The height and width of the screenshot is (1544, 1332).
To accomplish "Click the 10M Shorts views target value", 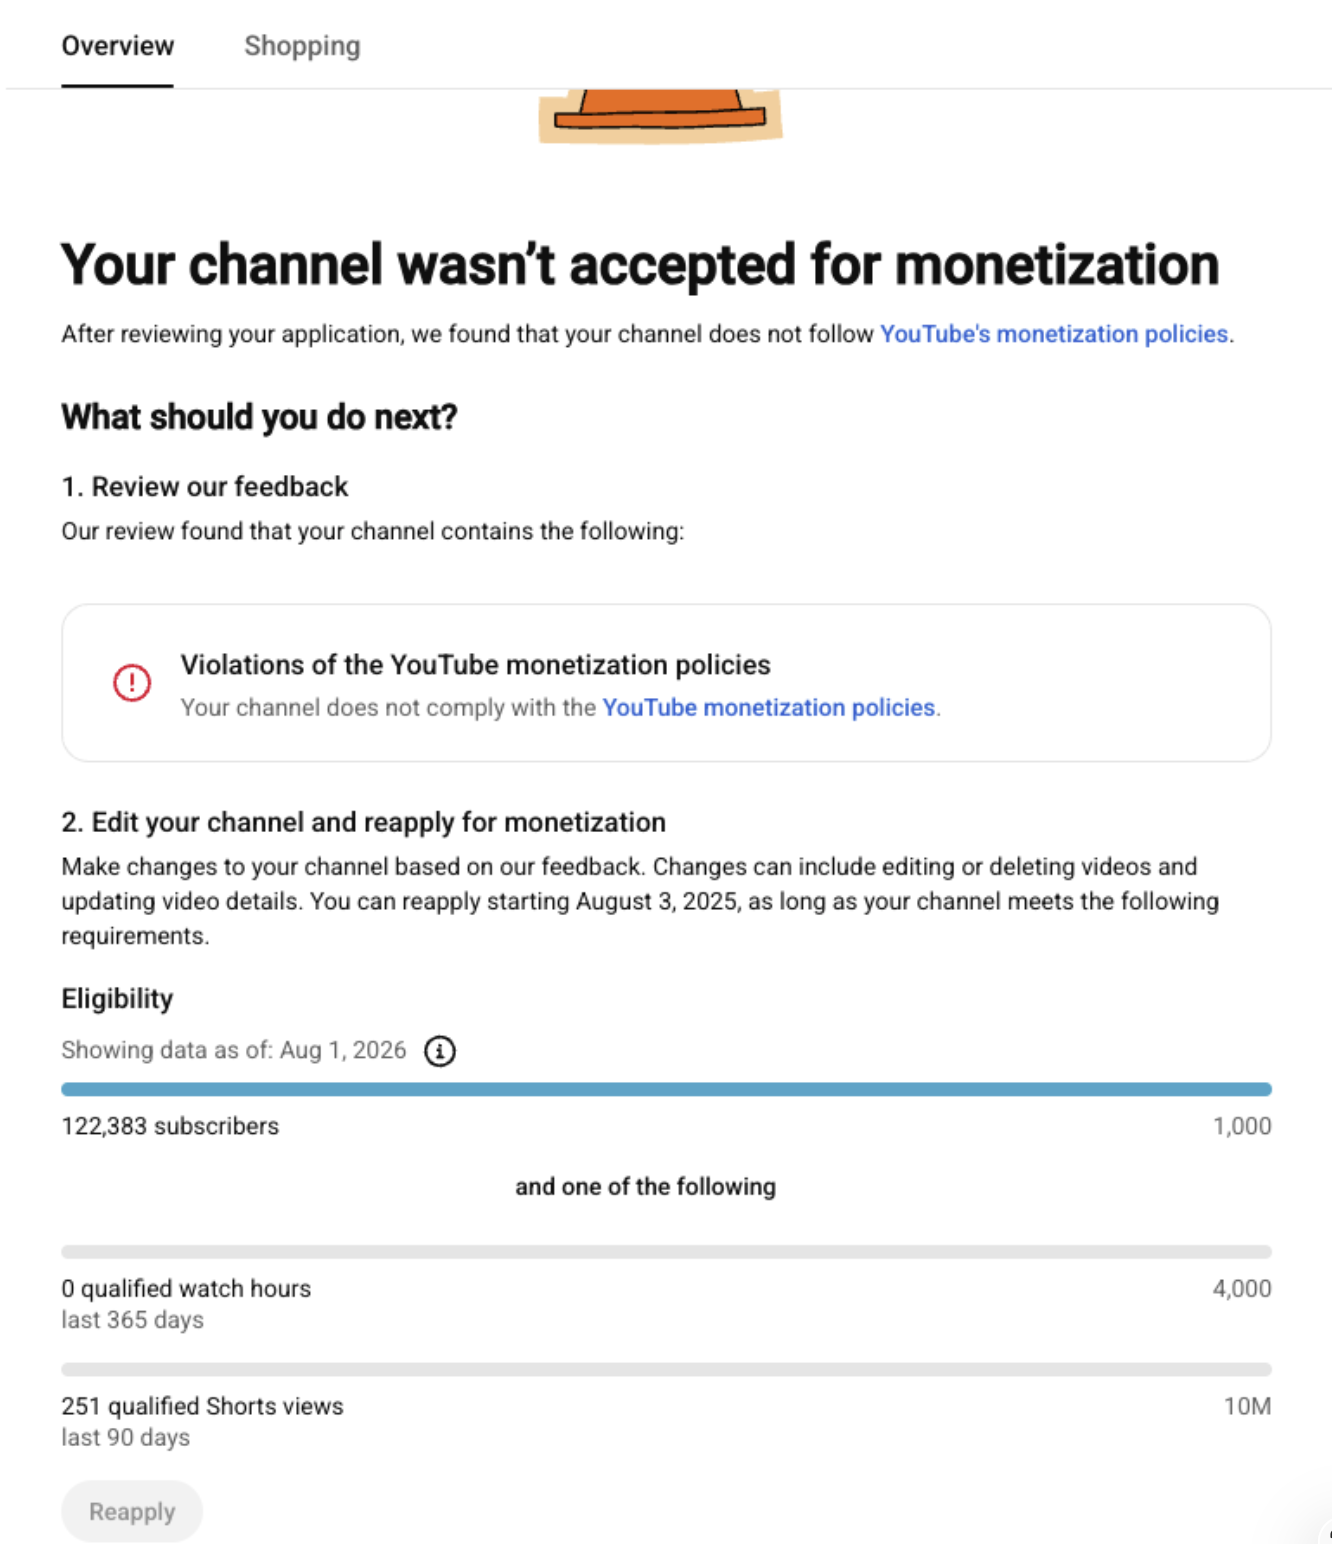I will [1247, 1406].
